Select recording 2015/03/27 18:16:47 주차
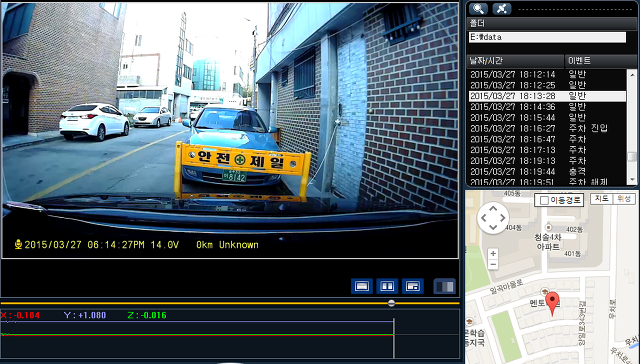The height and width of the screenshot is (364, 640). coord(547,139)
